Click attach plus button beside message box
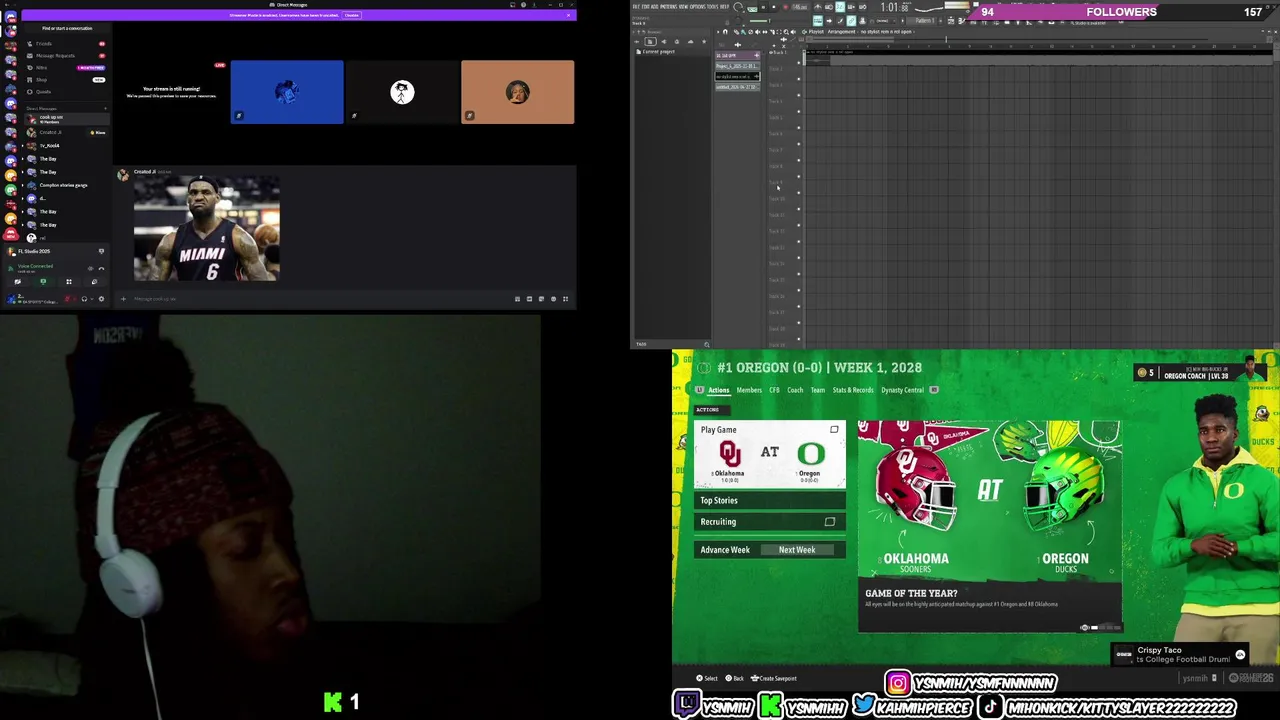 pos(124,299)
